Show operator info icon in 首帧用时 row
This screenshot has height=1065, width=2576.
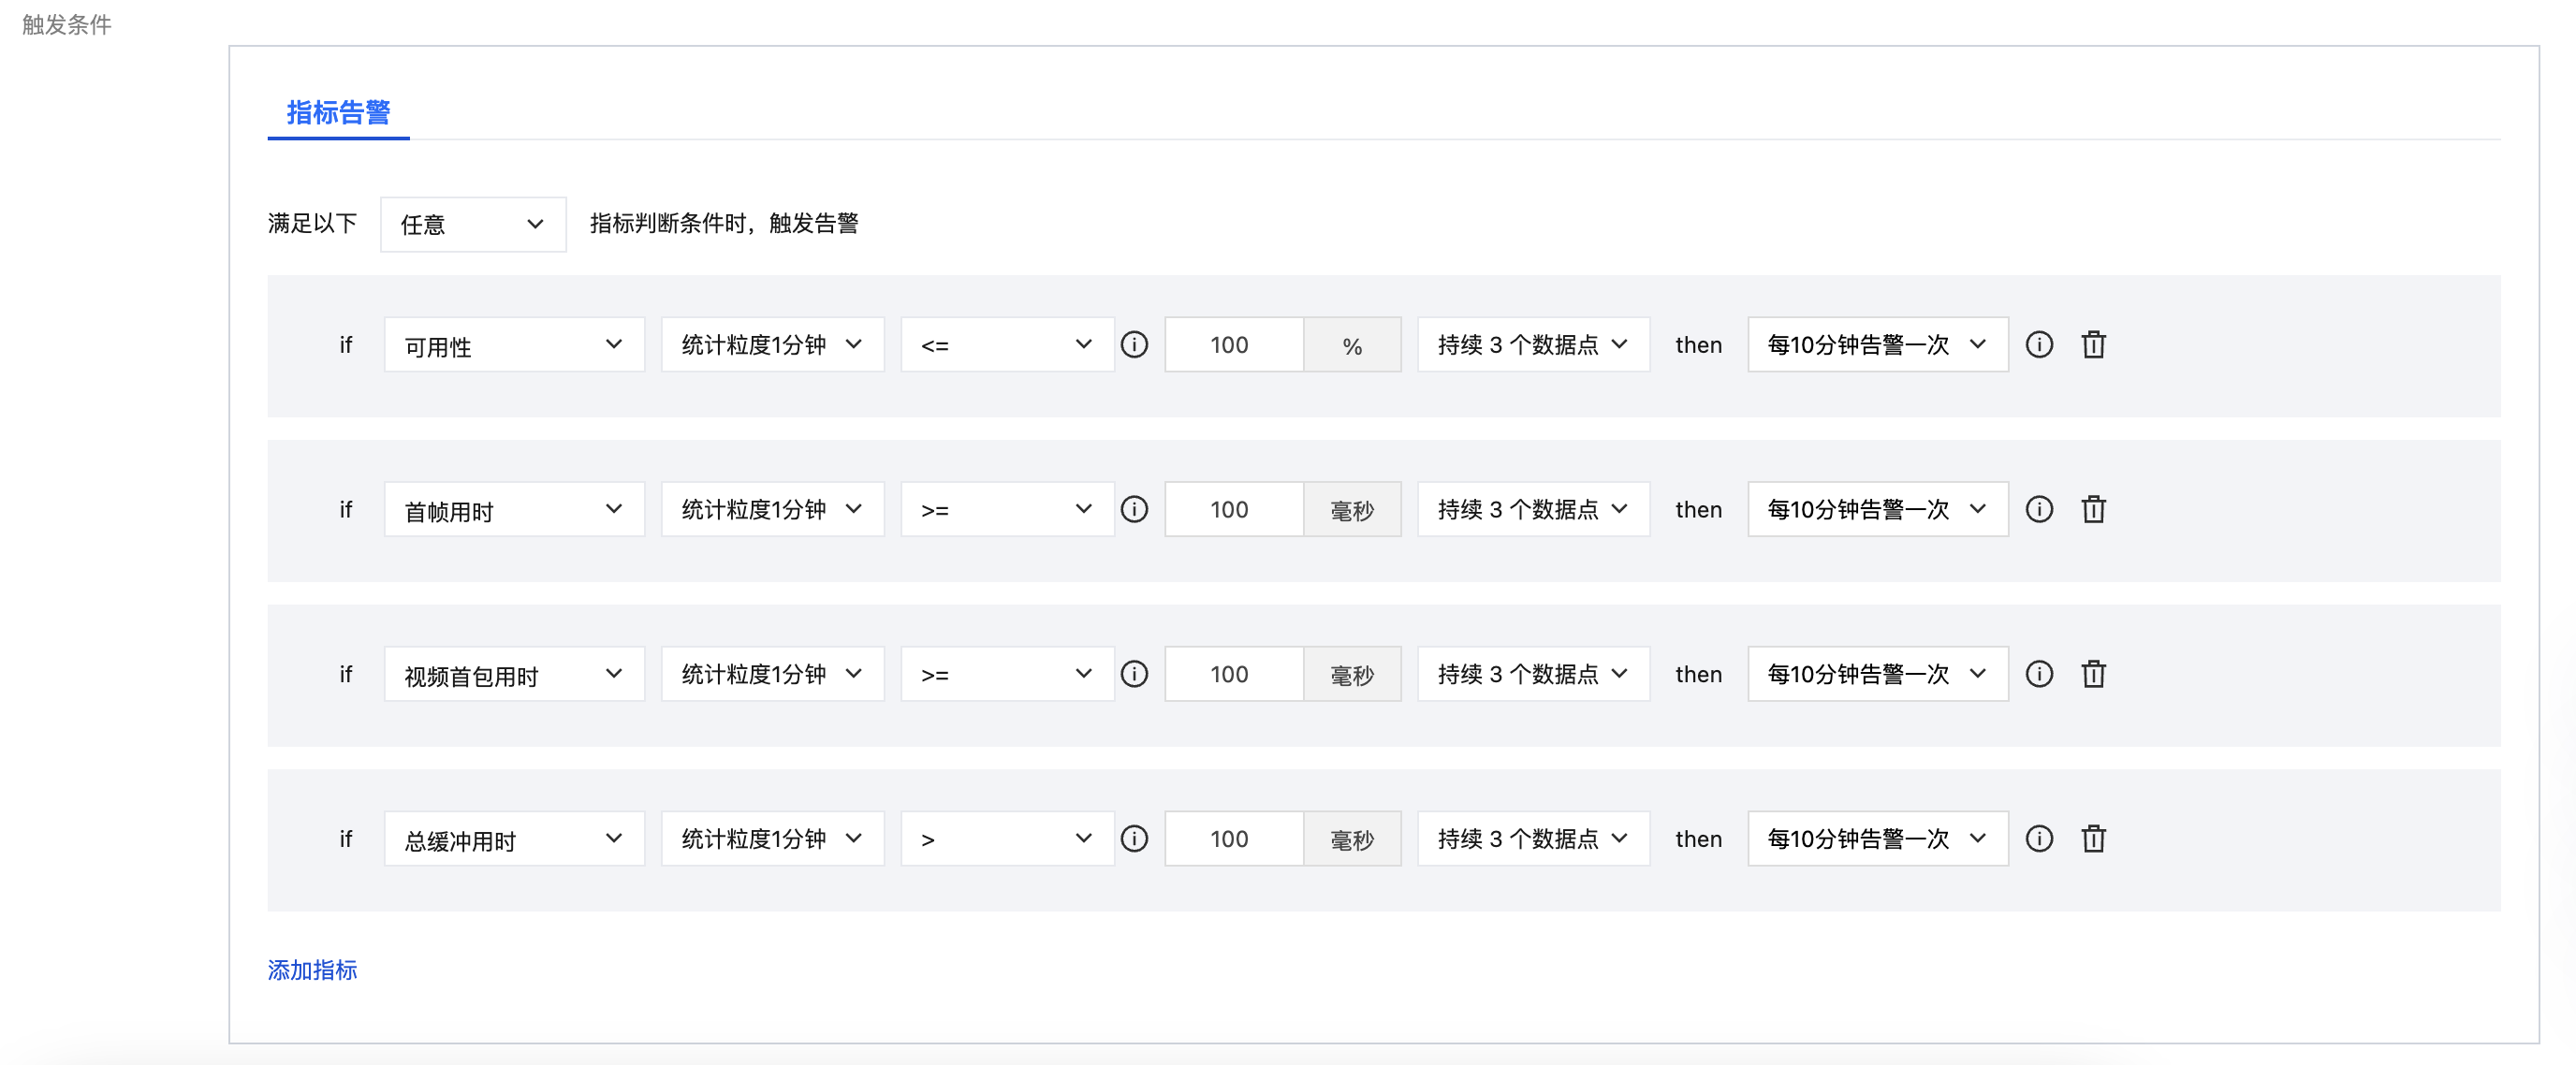click(1134, 510)
